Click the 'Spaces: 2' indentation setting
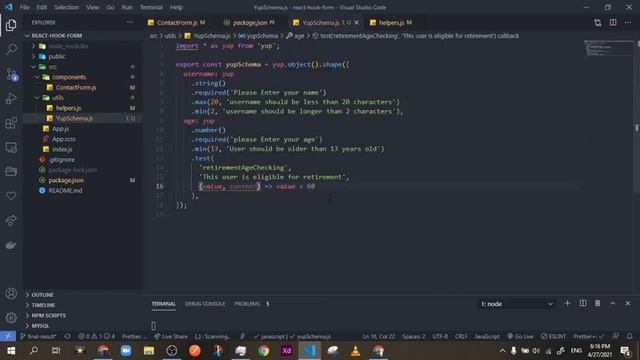The width and height of the screenshot is (640, 360). click(x=413, y=336)
